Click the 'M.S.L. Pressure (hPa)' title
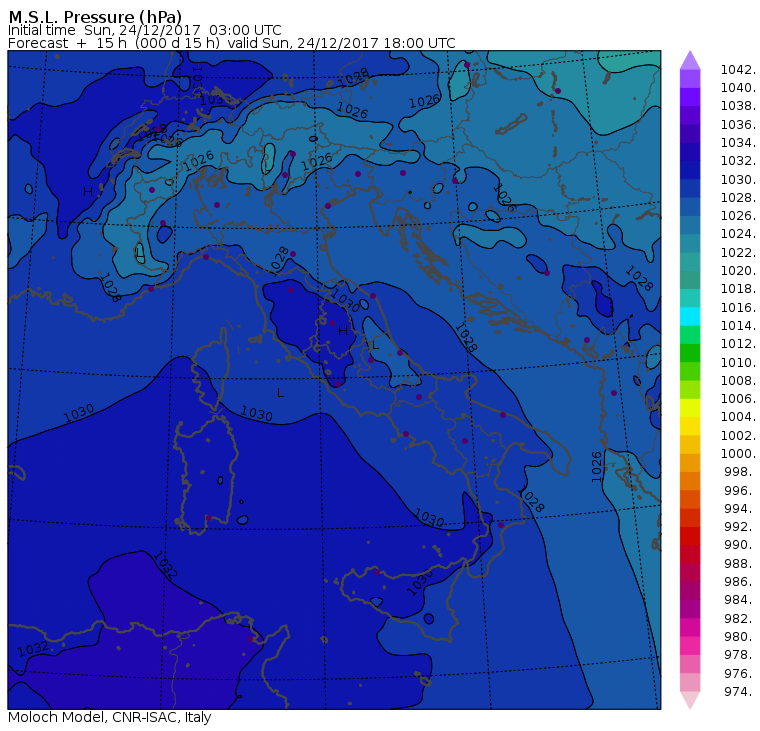Screen dimensions: 760x731 [x=95, y=17]
